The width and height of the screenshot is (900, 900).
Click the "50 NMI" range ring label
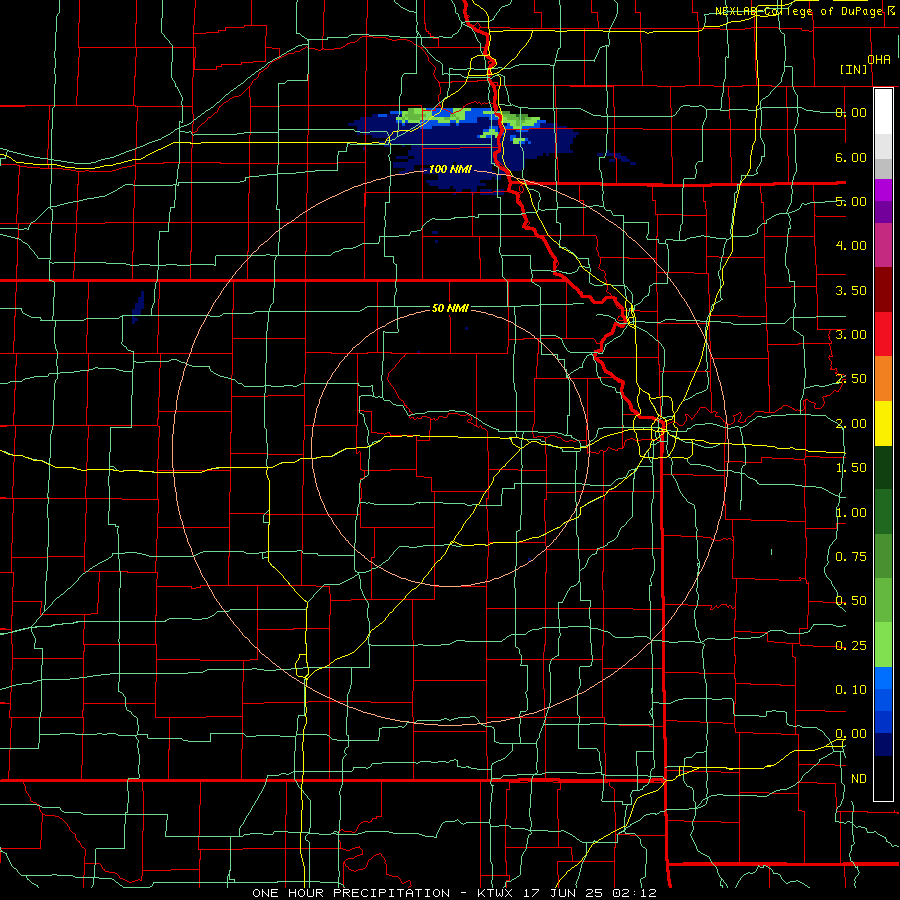450,309
